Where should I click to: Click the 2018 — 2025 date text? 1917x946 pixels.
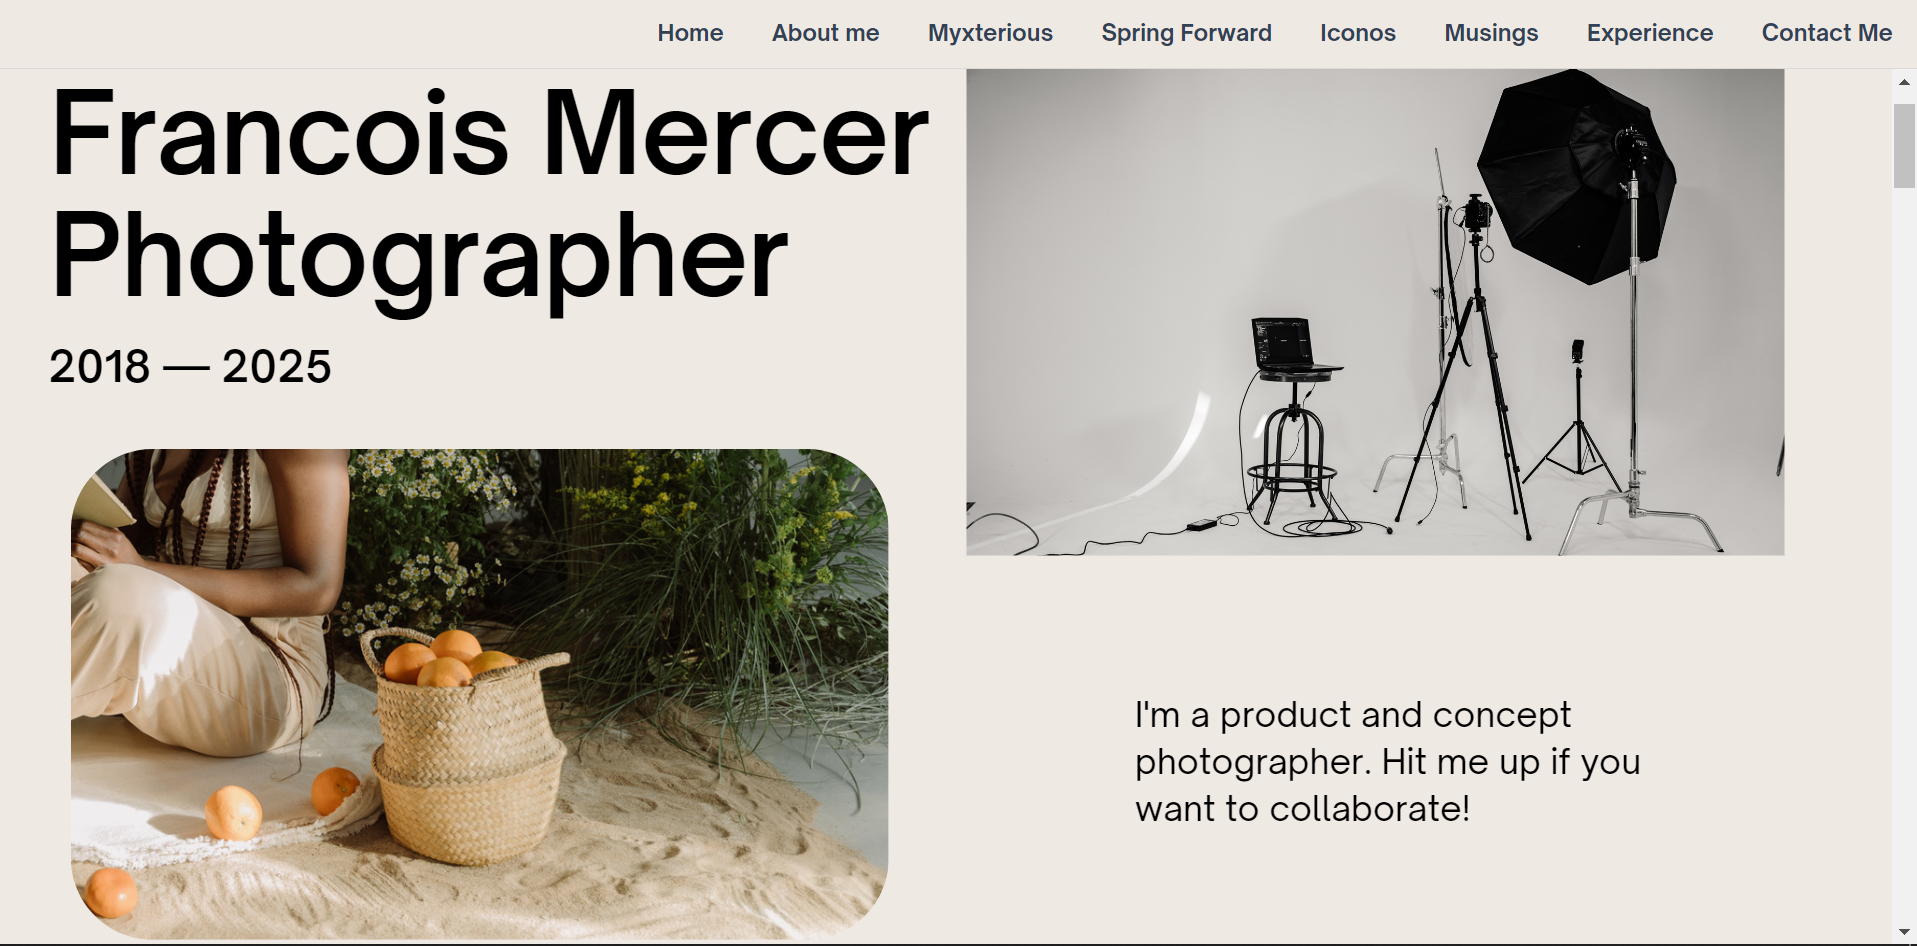pyautogui.click(x=190, y=366)
